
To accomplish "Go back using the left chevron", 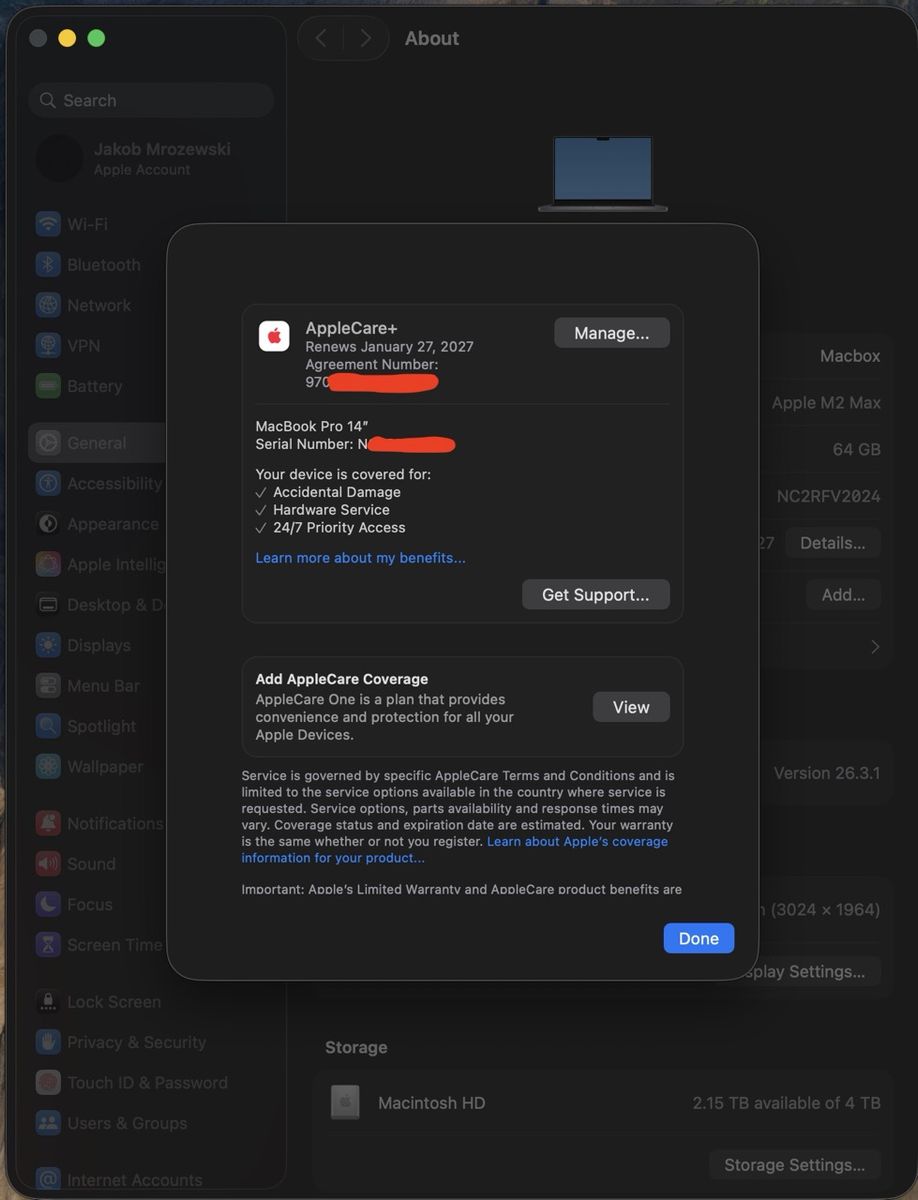I will click(x=321, y=38).
